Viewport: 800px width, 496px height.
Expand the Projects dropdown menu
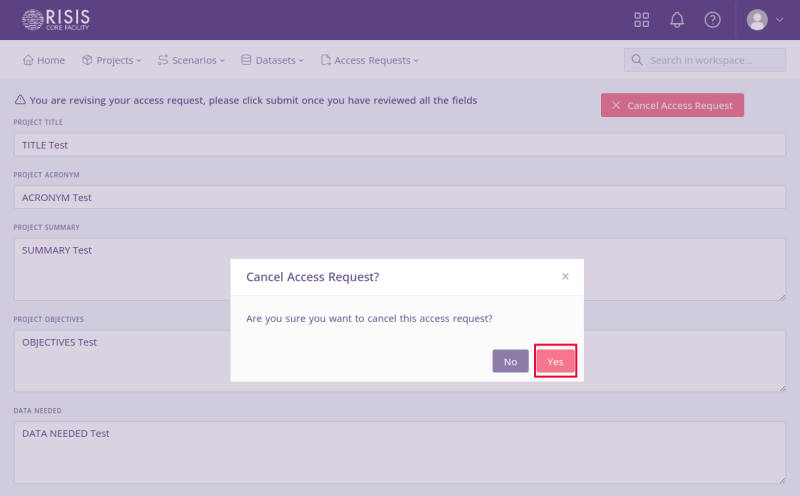(112, 61)
